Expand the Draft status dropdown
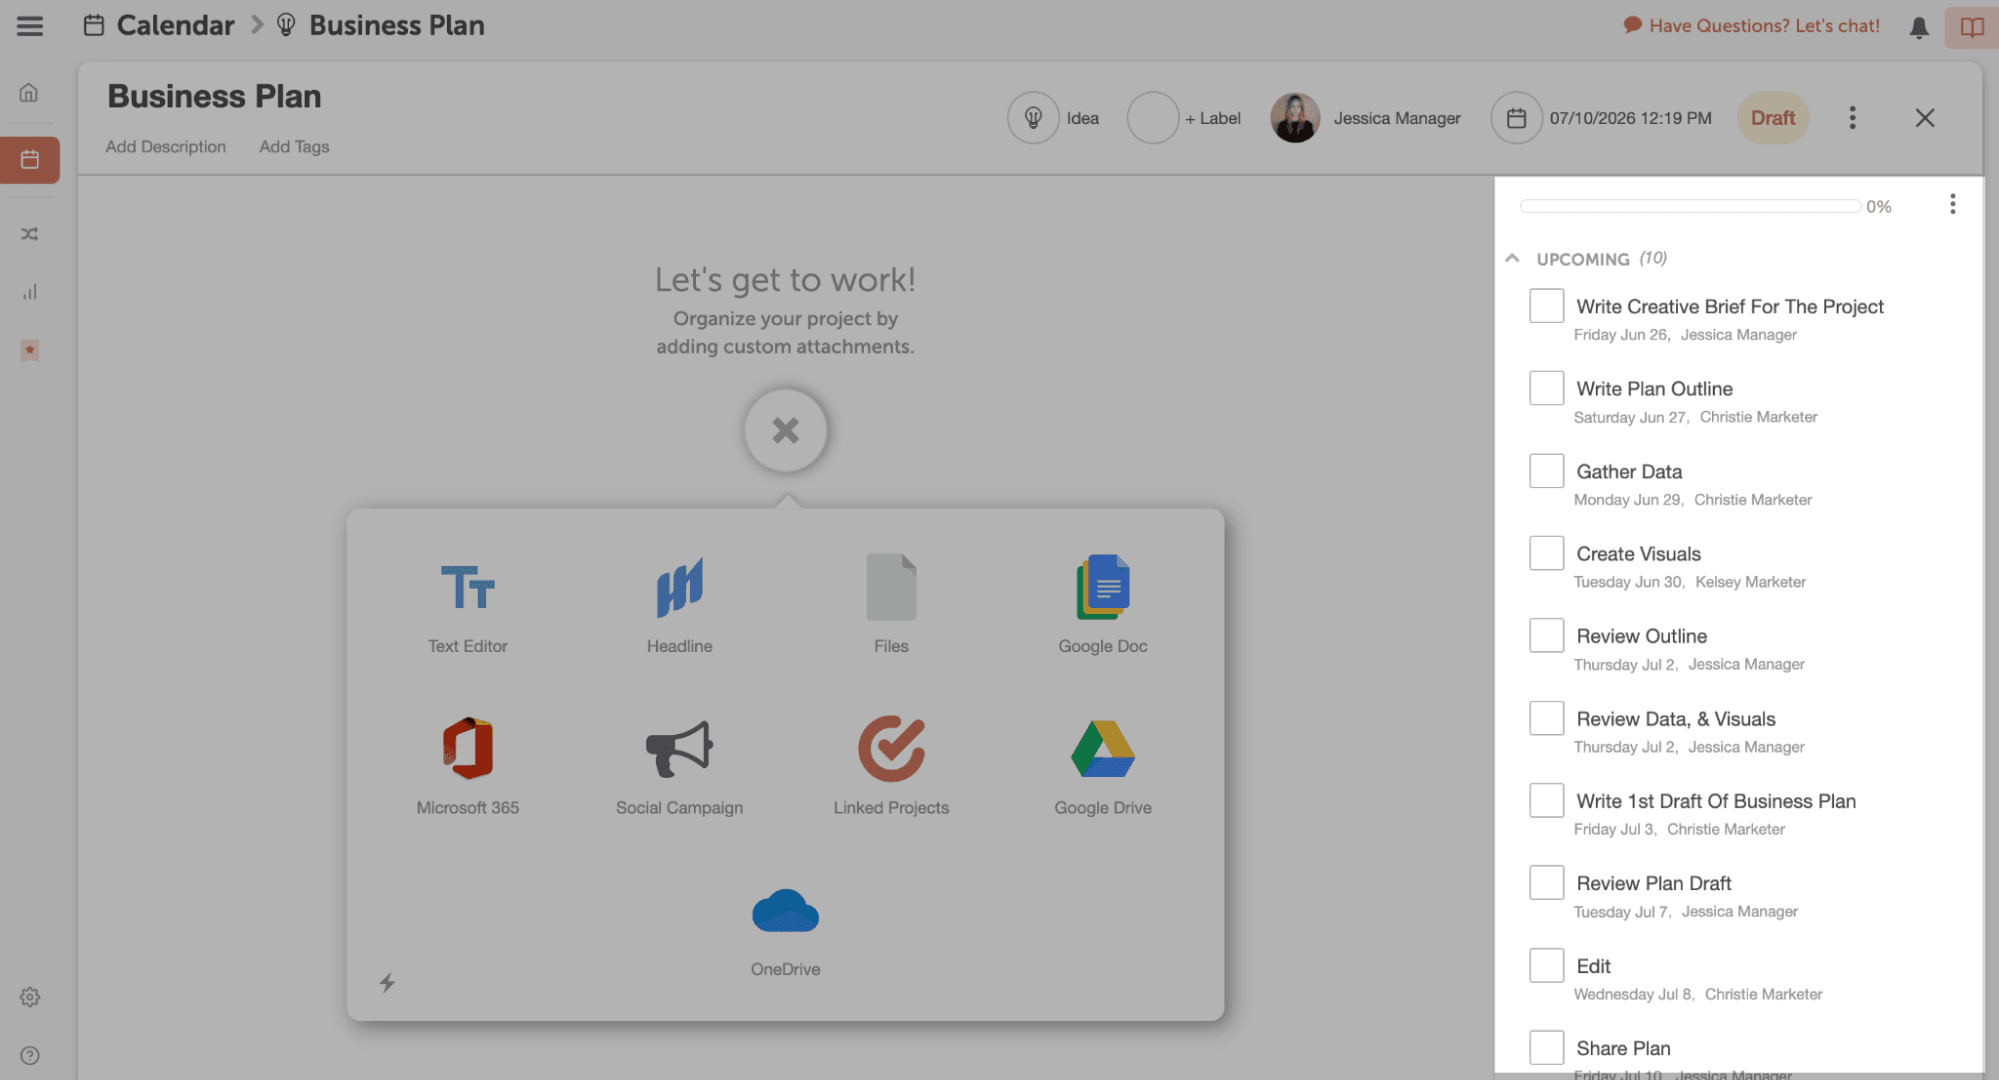Image resolution: width=1999 pixels, height=1080 pixels. 1773,117
